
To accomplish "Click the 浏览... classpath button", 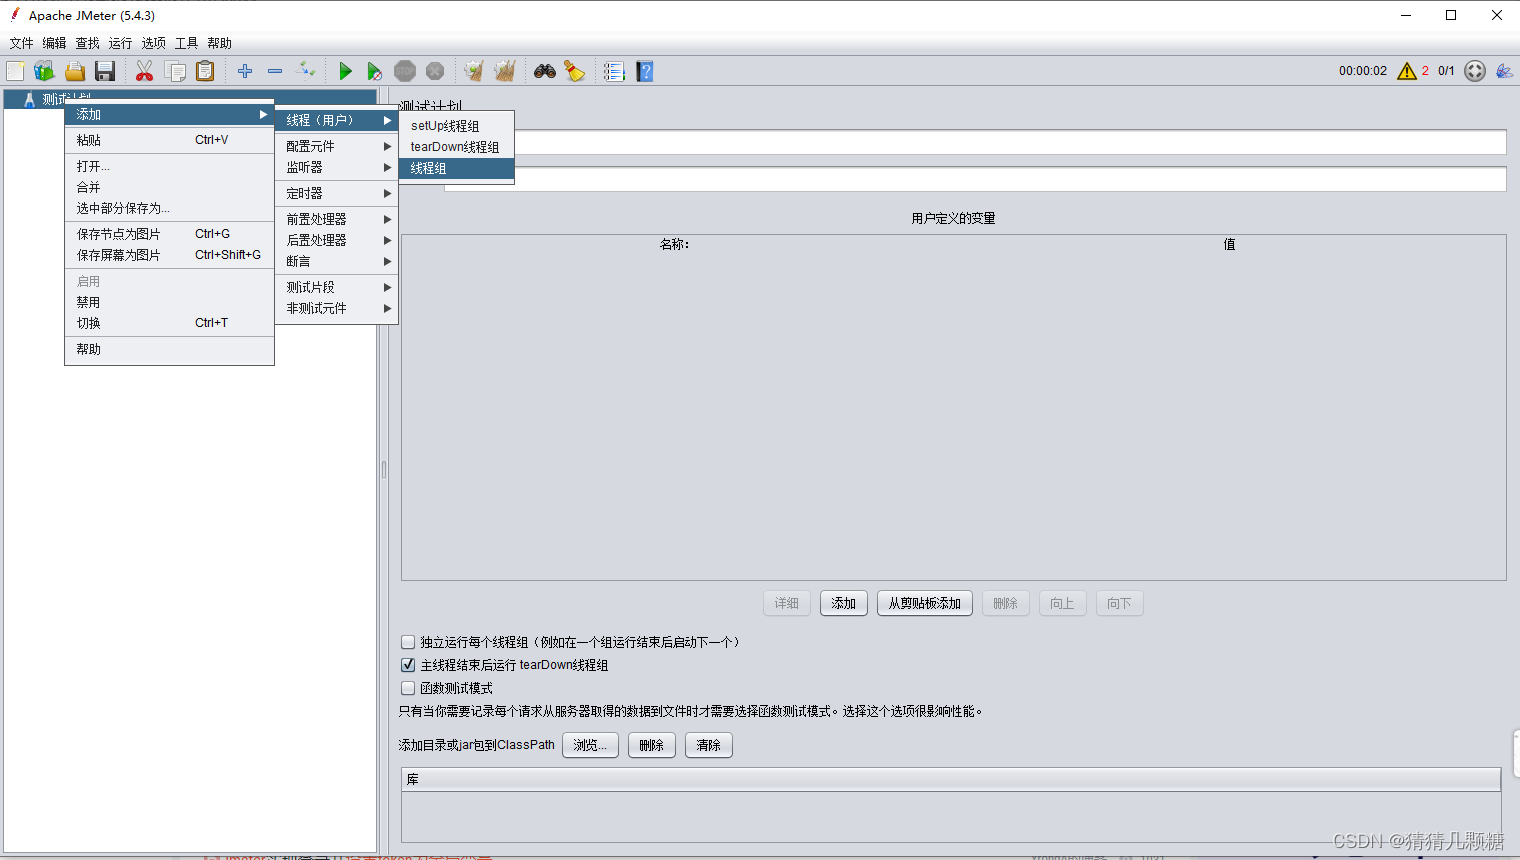I will coord(590,745).
